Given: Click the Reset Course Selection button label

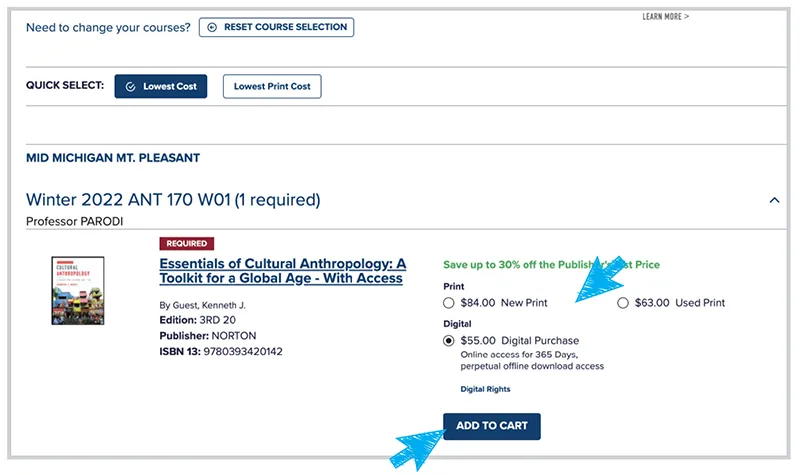Looking at the screenshot, I should pos(286,27).
